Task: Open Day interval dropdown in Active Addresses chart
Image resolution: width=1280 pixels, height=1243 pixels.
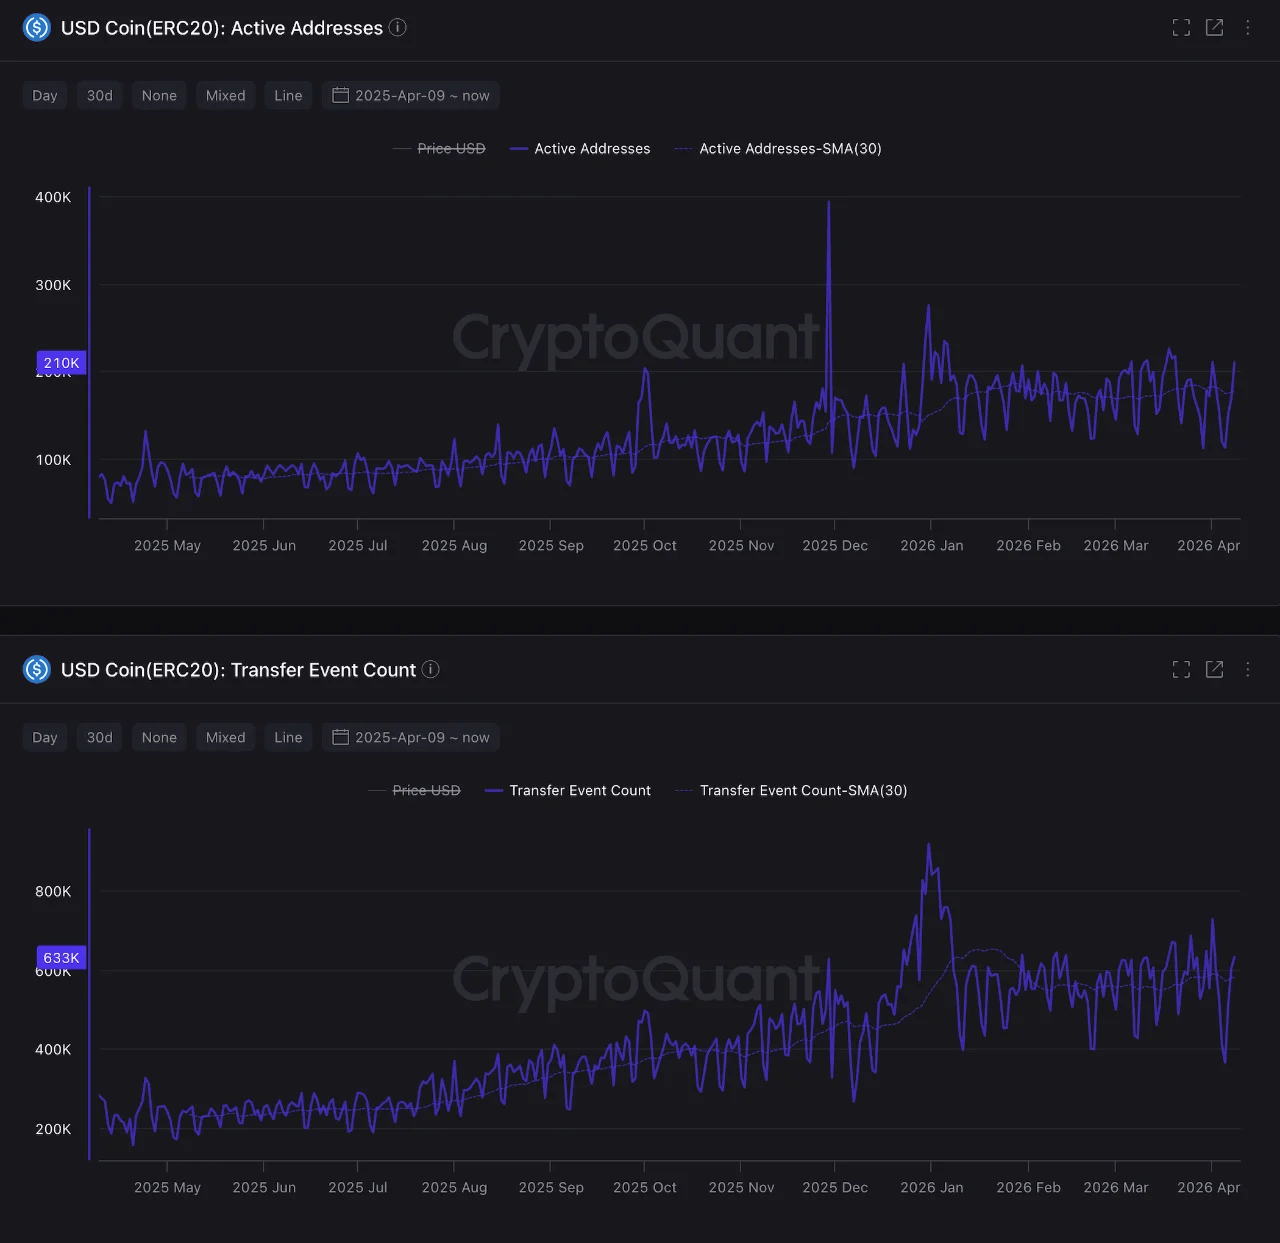Action: [x=45, y=96]
